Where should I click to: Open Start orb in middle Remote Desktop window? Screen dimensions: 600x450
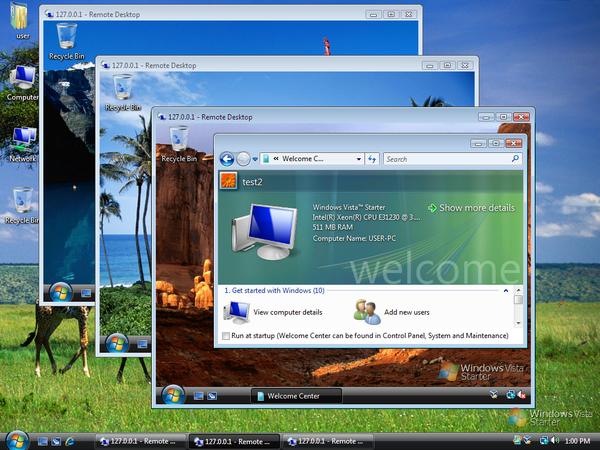click(117, 343)
